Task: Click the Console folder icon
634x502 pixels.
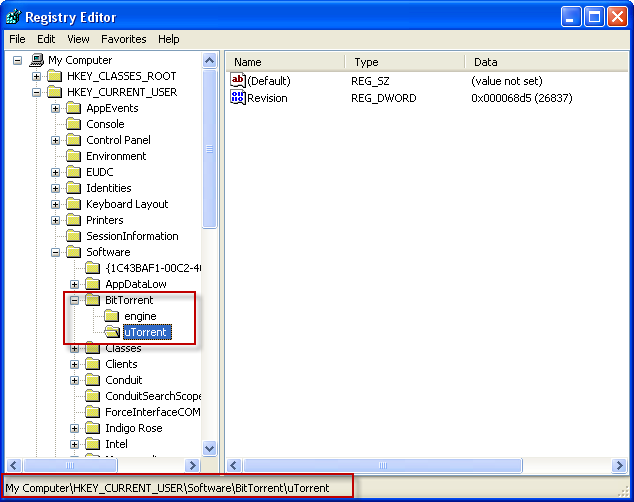Action: click(x=74, y=124)
